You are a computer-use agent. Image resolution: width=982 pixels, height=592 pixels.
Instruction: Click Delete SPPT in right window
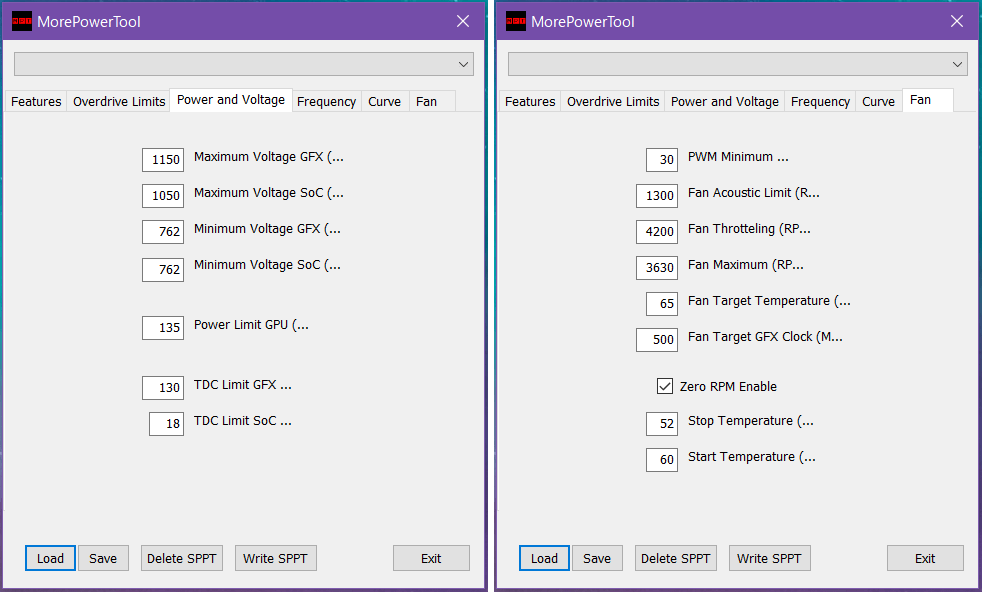(x=676, y=558)
